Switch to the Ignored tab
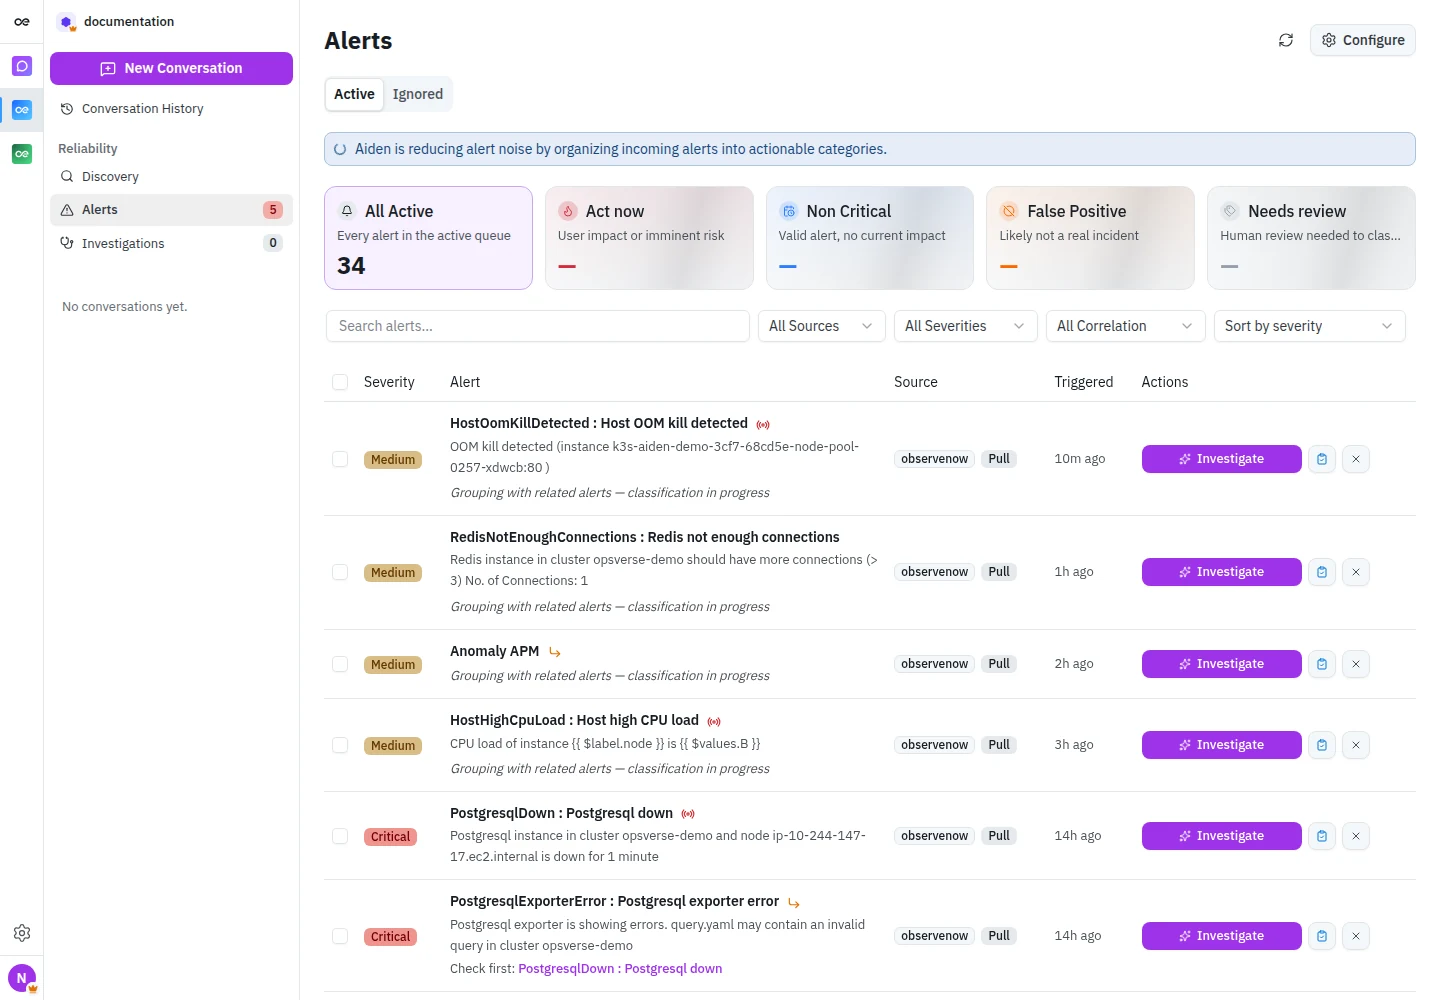The image size is (1440, 1000). click(x=418, y=94)
